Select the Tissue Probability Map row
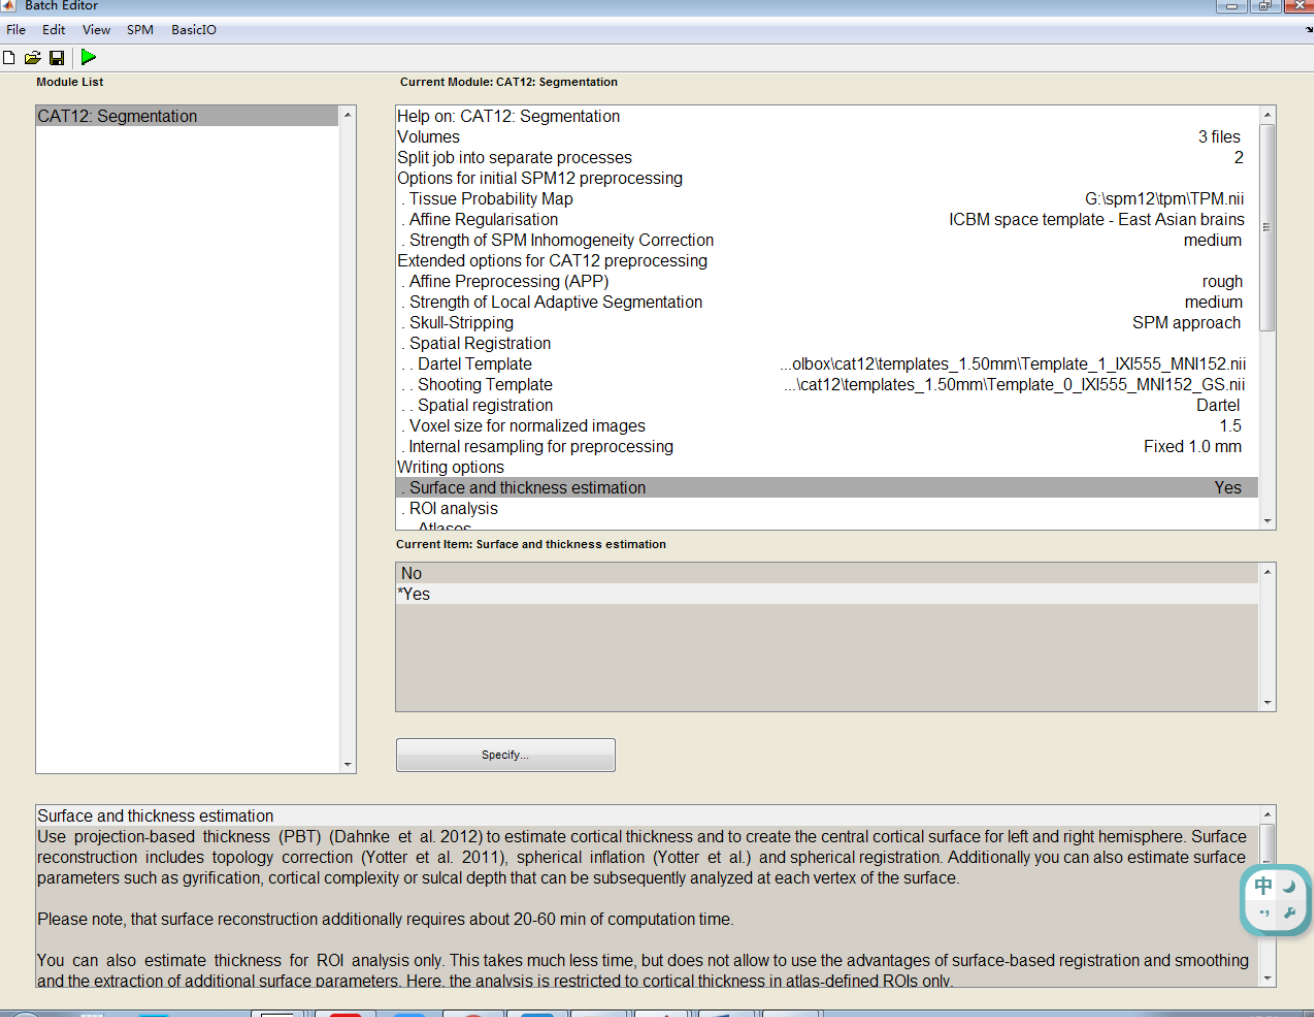 coord(827,199)
